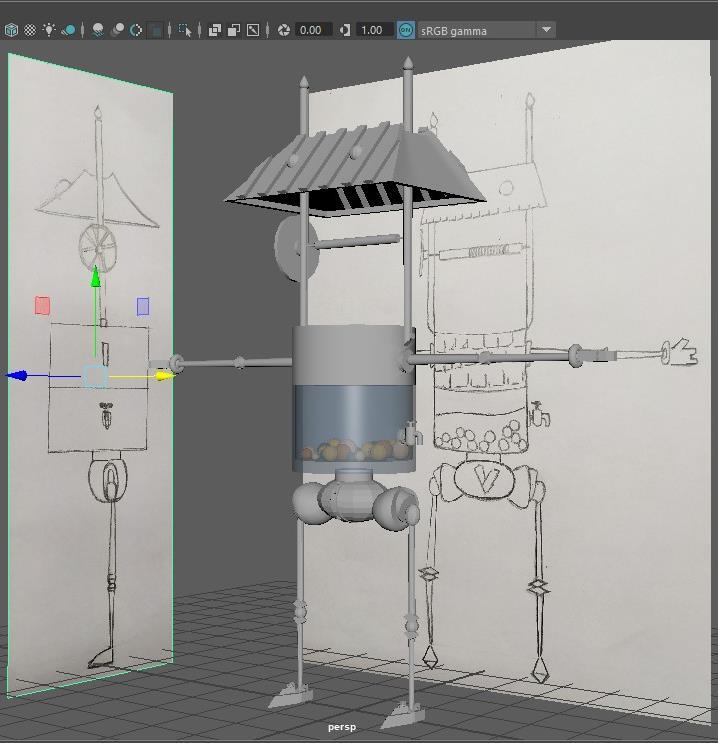Viewport: 718px width, 743px height.
Task: Click the X-ray joints icon
Action: click(253, 30)
